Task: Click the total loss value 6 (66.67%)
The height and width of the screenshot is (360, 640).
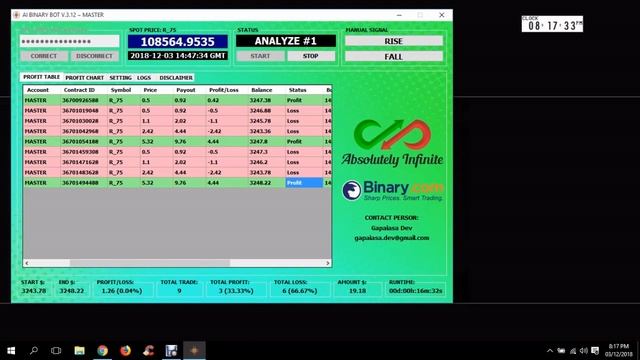Action: tap(299, 291)
